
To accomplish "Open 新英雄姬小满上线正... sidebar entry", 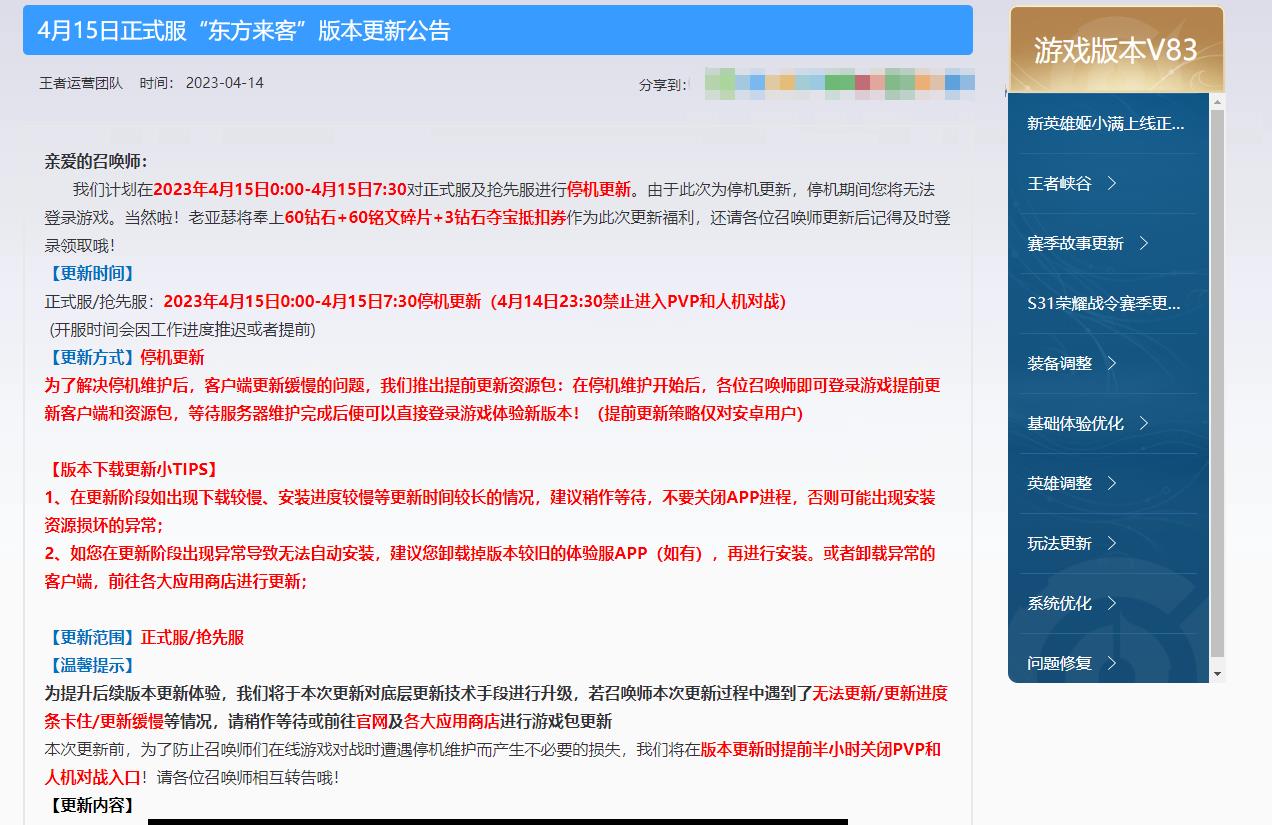I will click(1105, 123).
